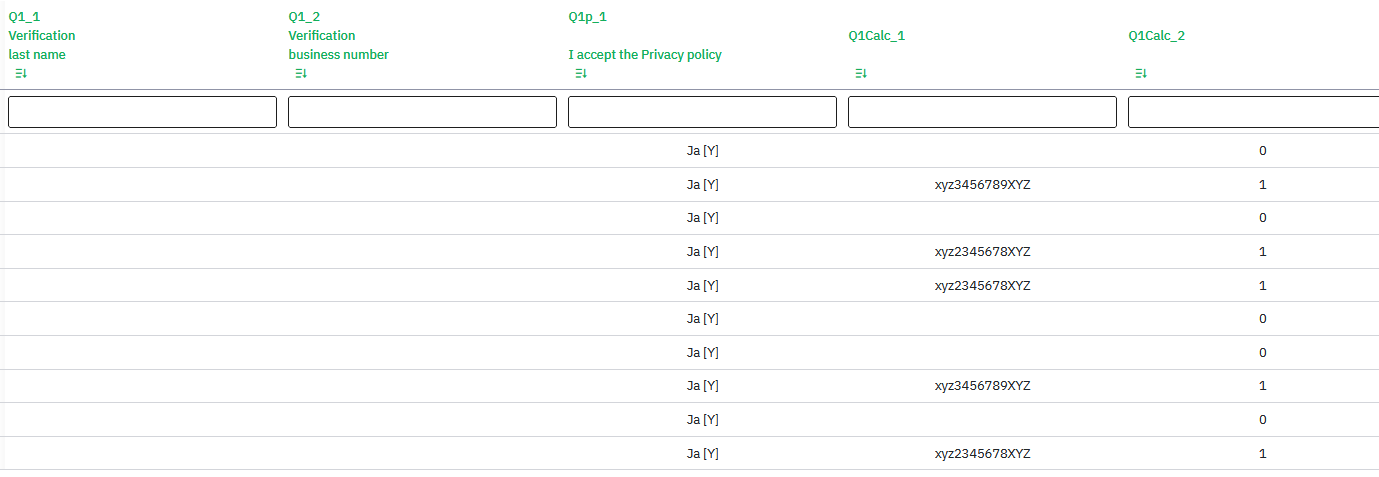Select the Q1_2 Verification business number header
This screenshot has height=477, width=1379.
(338, 36)
